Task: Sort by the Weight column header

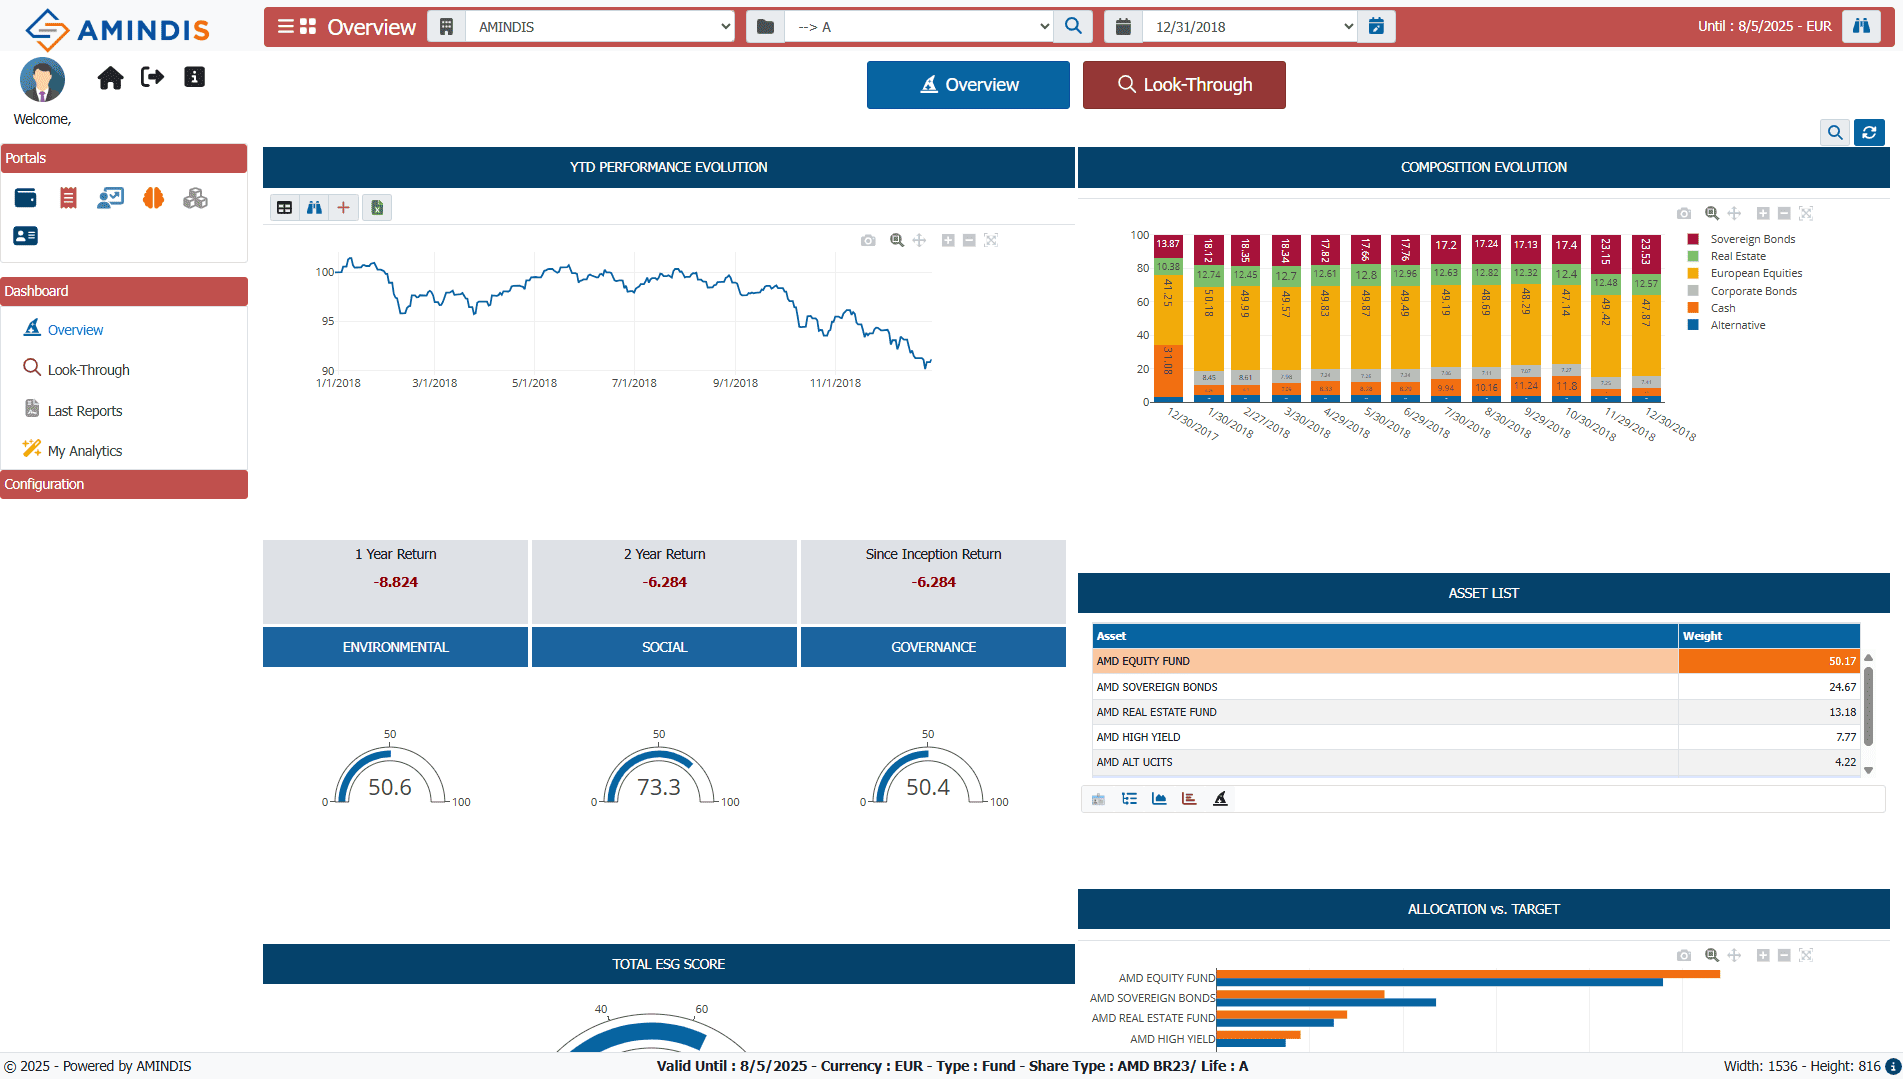Action: click(1769, 636)
